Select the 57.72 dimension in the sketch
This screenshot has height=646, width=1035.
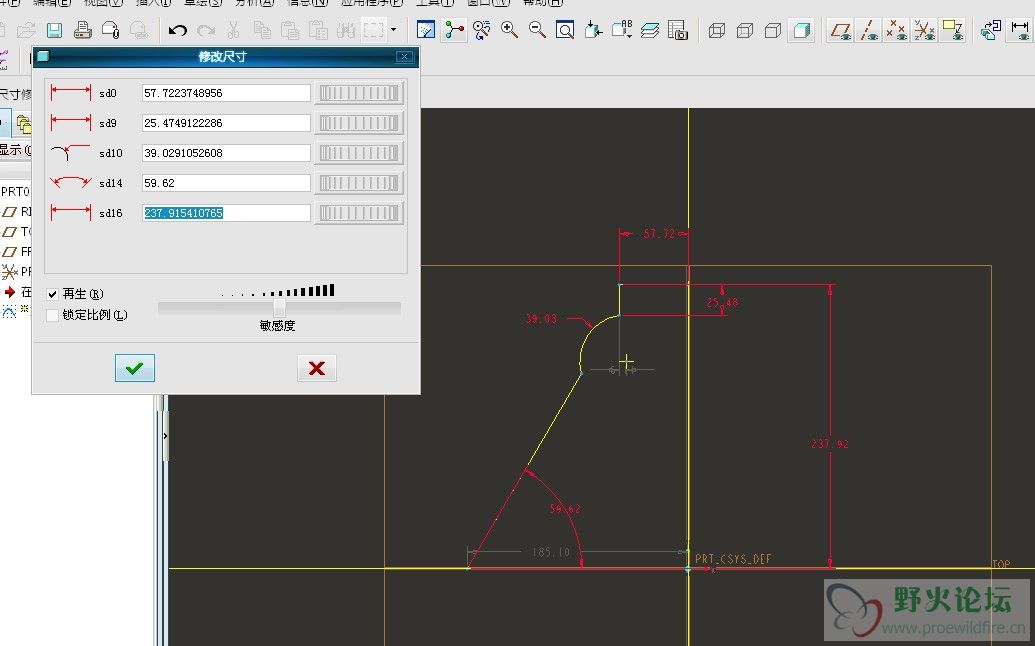(659, 234)
